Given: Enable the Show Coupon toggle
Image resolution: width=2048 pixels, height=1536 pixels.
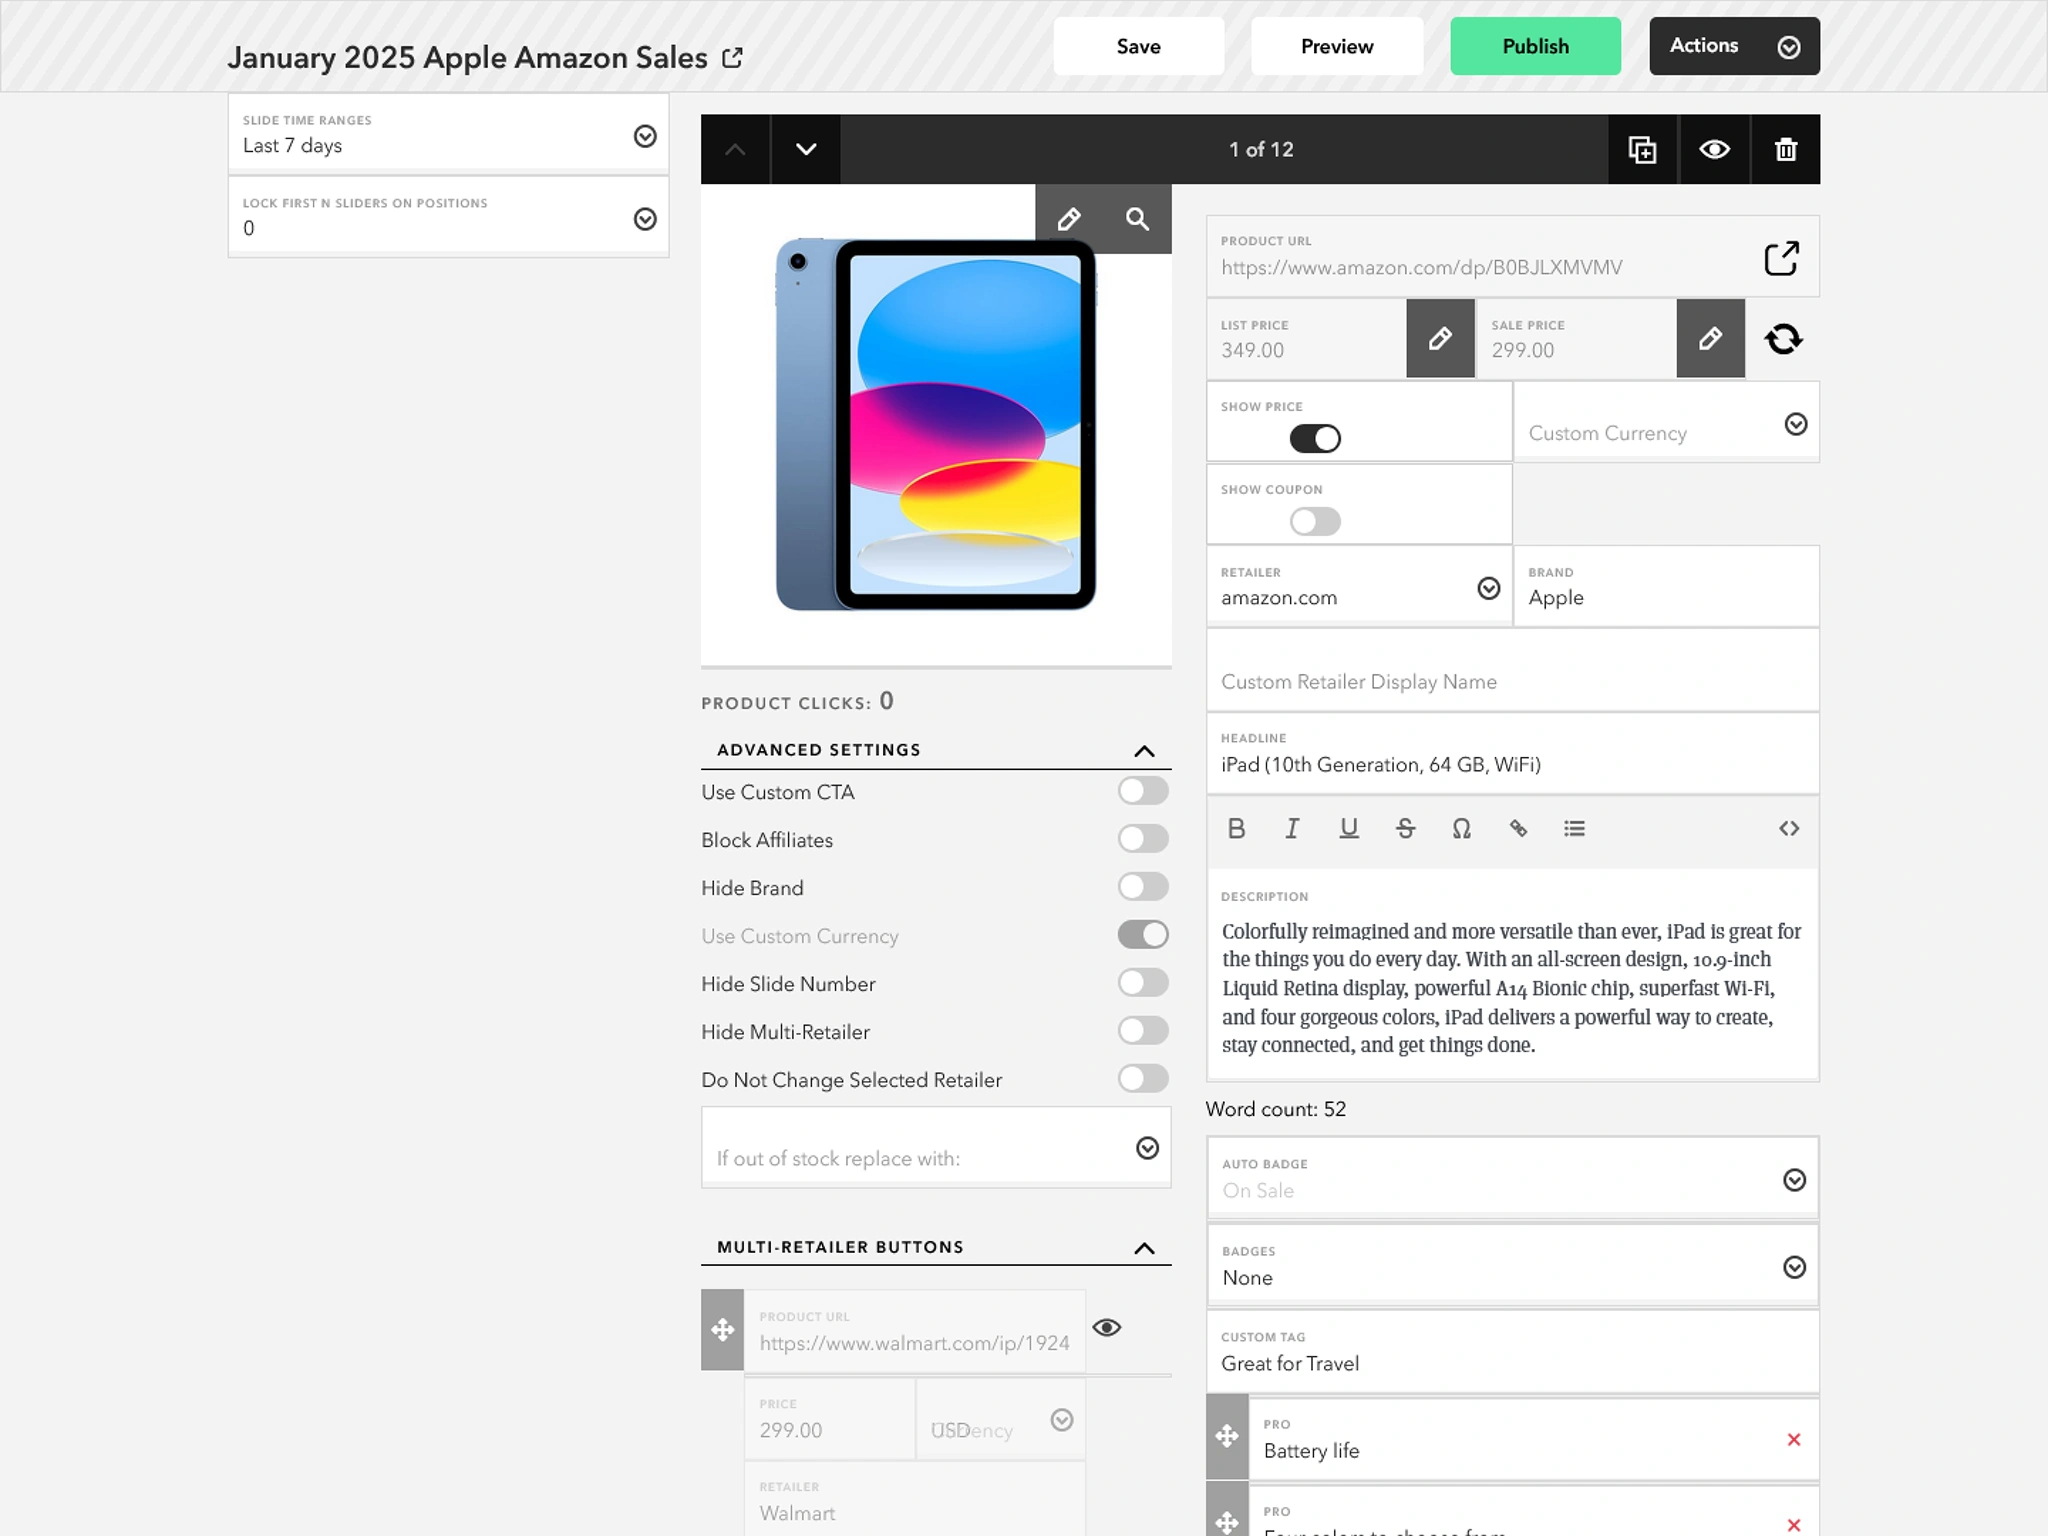Looking at the screenshot, I should (x=1314, y=521).
